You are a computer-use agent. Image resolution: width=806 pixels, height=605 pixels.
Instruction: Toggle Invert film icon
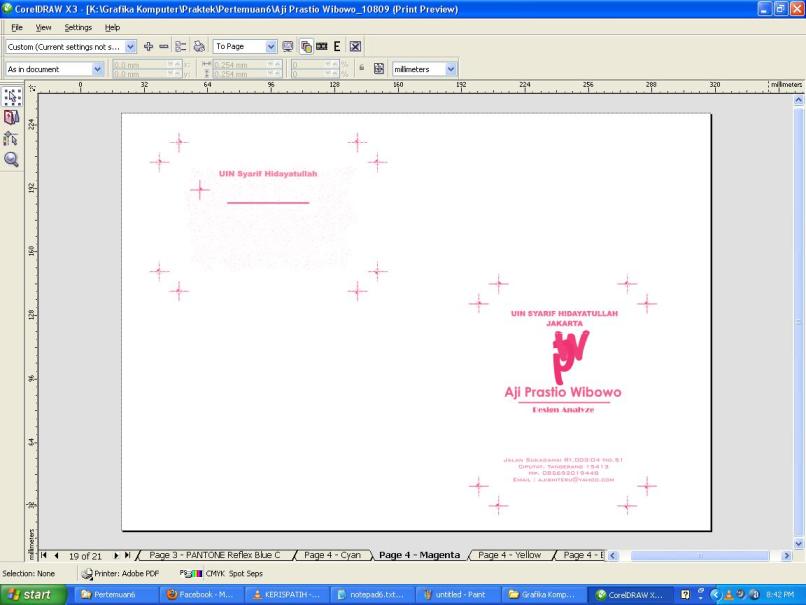coord(322,47)
